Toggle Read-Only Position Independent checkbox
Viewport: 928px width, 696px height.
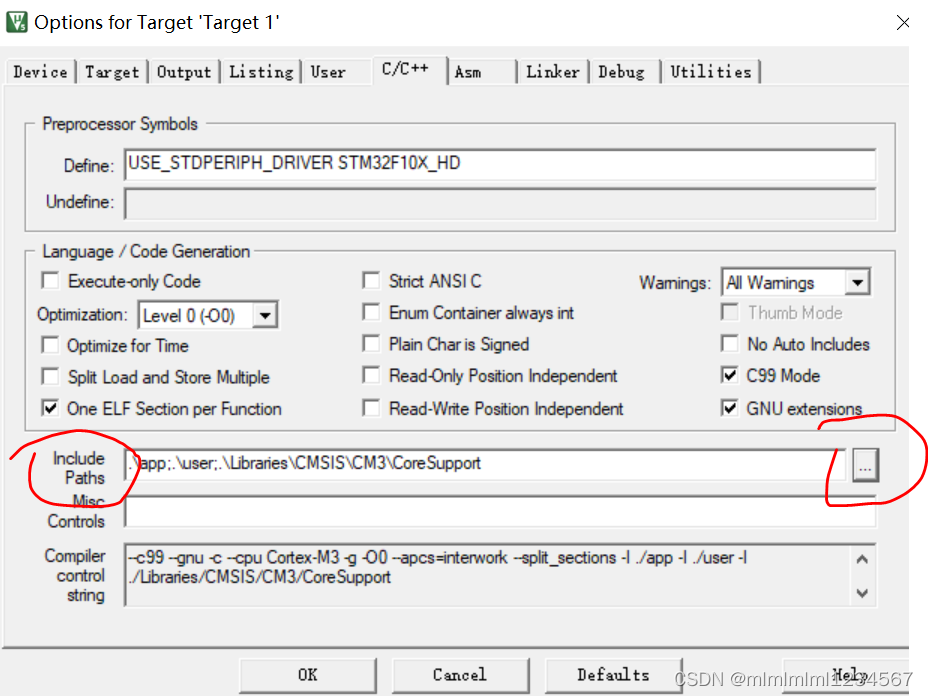click(371, 375)
